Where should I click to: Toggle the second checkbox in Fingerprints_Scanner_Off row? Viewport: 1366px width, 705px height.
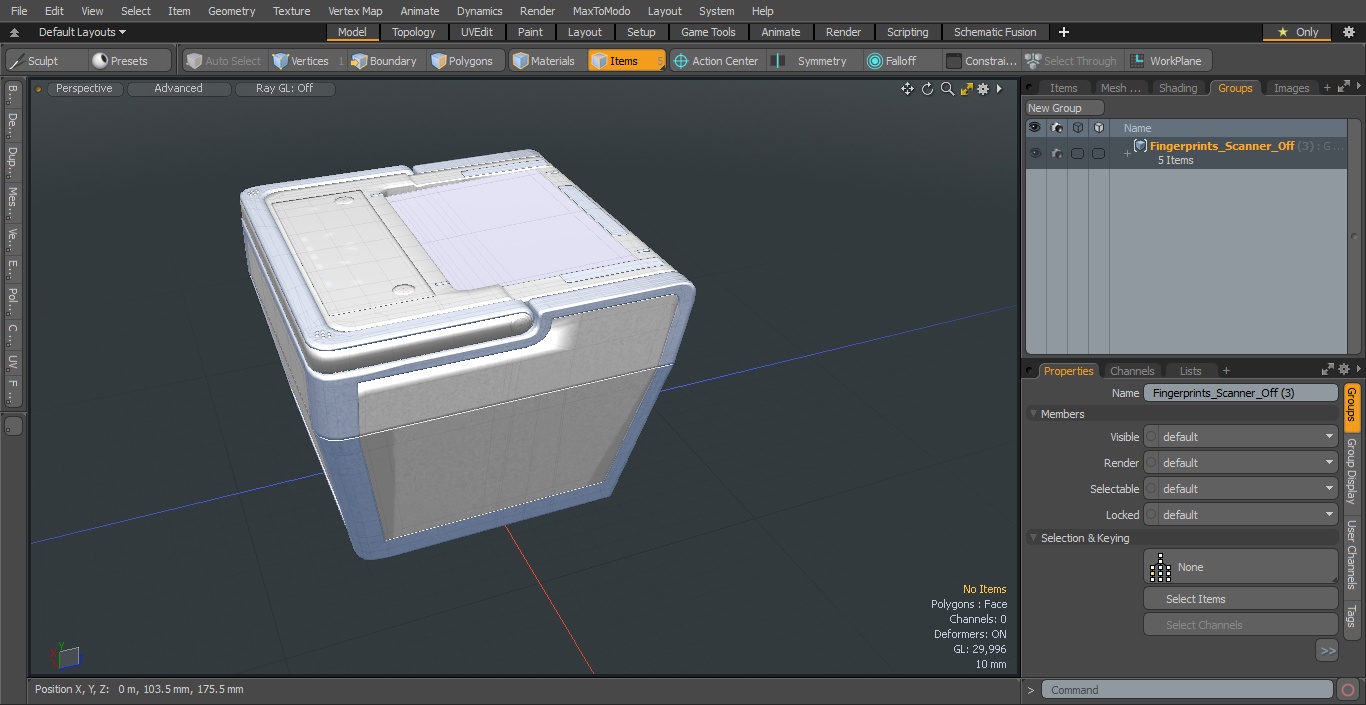point(1098,153)
